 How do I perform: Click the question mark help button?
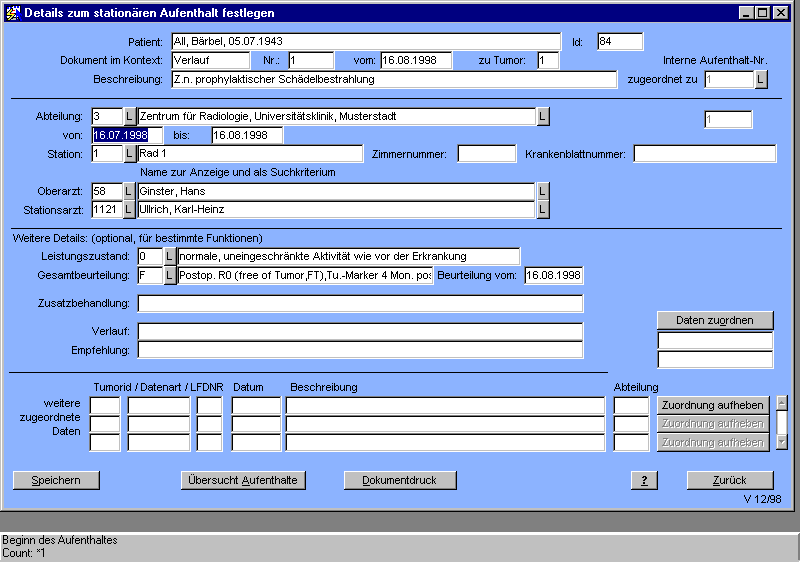pyautogui.click(x=644, y=480)
